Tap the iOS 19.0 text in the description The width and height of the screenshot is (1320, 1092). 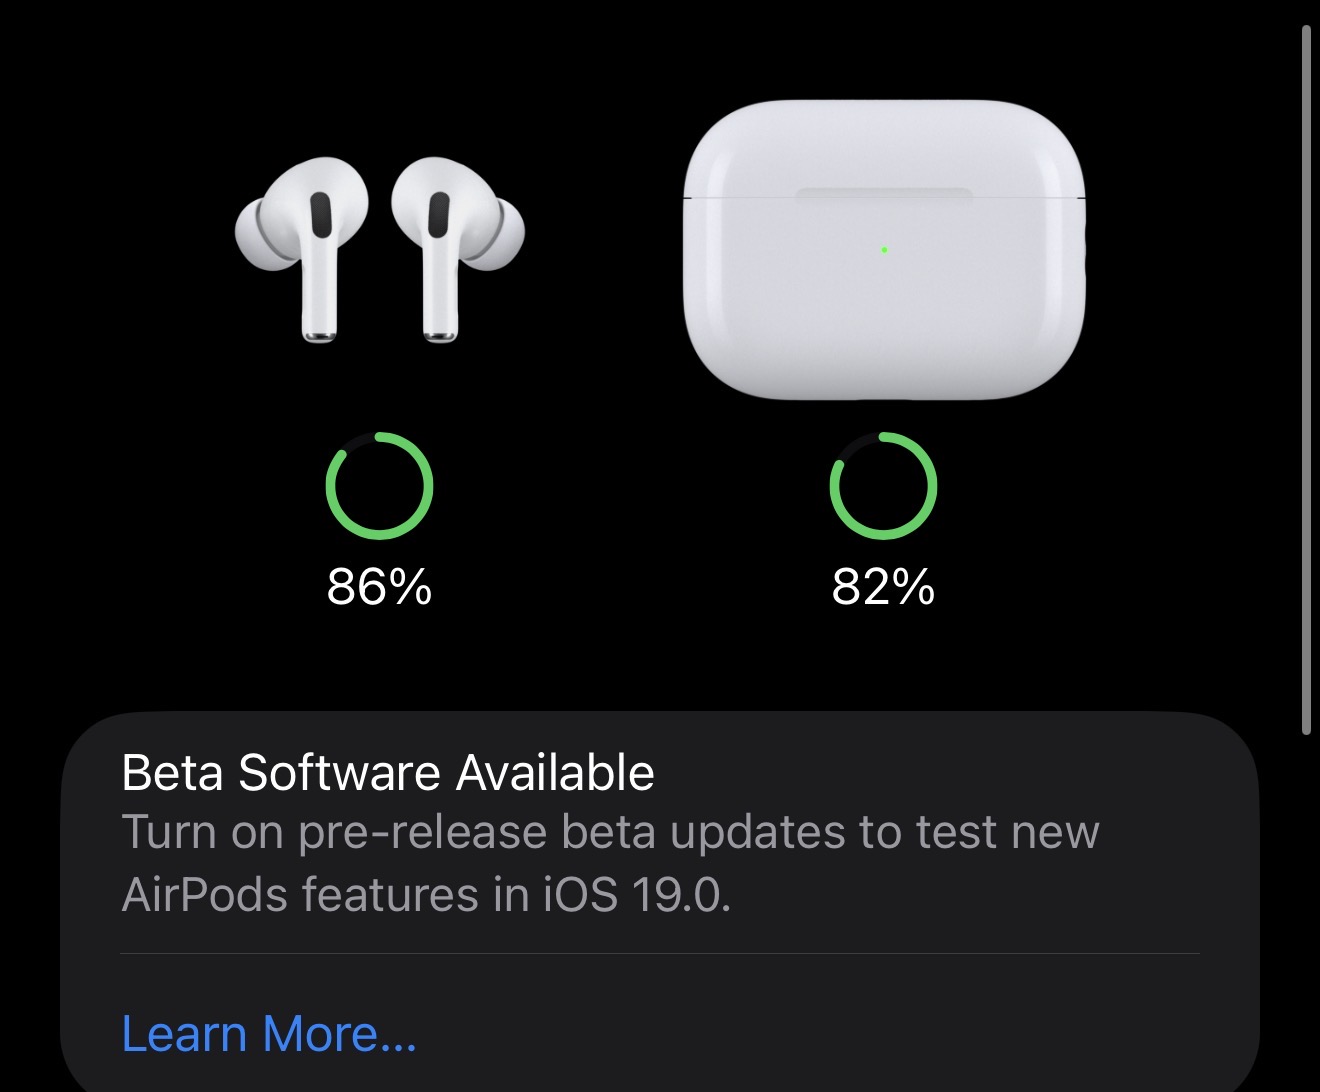click(x=637, y=894)
